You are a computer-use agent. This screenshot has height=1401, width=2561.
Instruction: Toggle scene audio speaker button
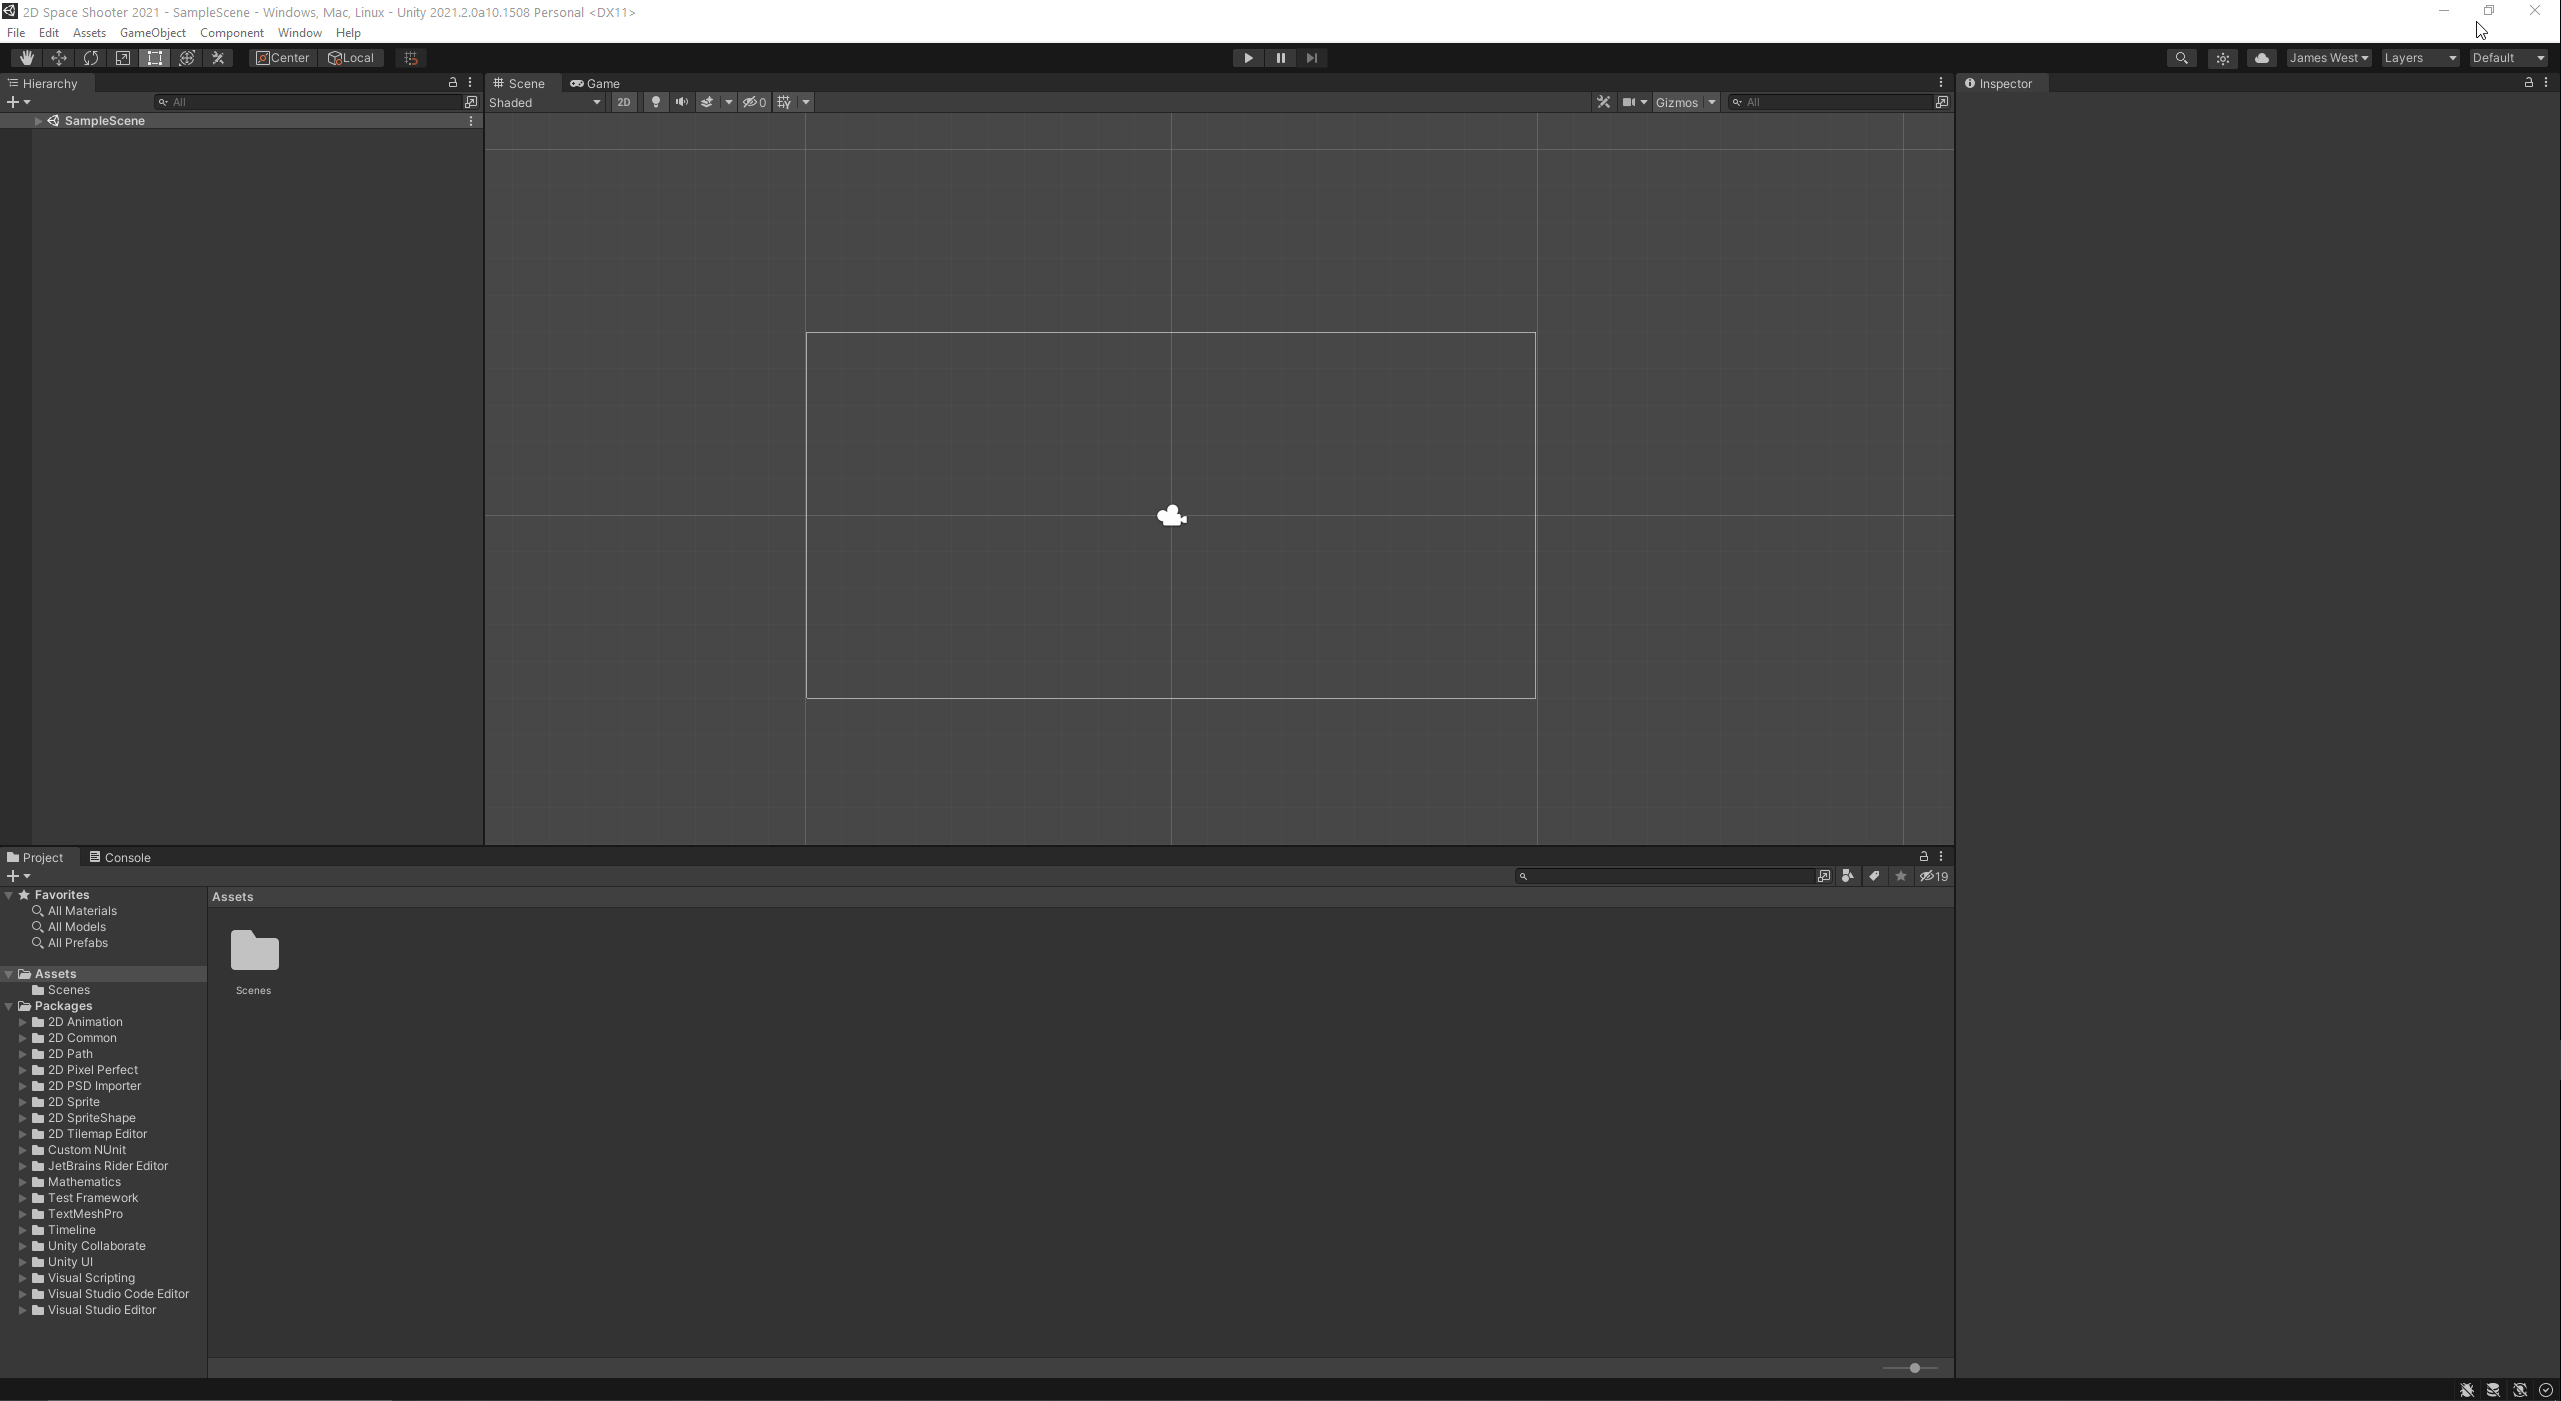click(681, 102)
